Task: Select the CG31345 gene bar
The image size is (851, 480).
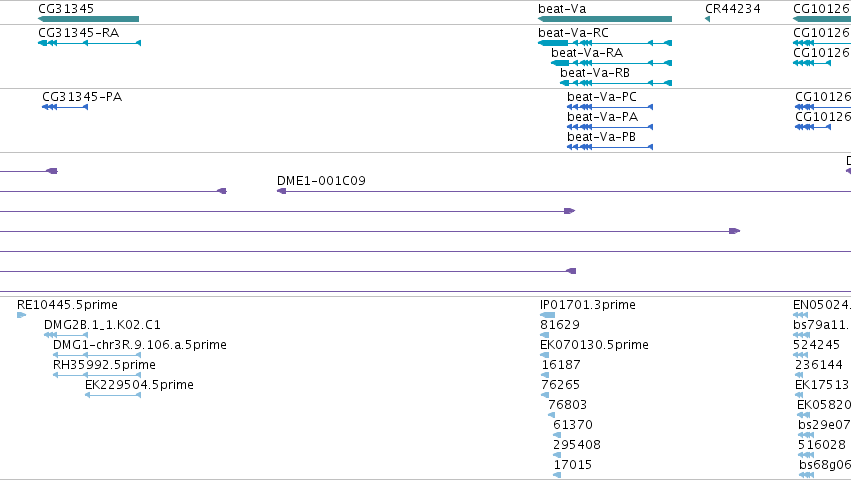Action: 88,19
